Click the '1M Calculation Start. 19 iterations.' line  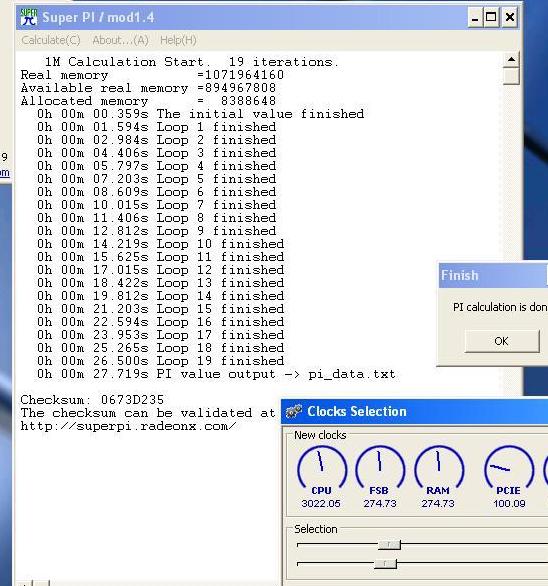tap(192, 62)
